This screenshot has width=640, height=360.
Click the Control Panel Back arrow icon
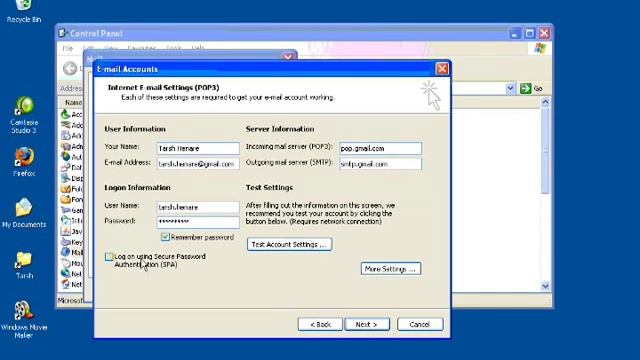(70, 68)
